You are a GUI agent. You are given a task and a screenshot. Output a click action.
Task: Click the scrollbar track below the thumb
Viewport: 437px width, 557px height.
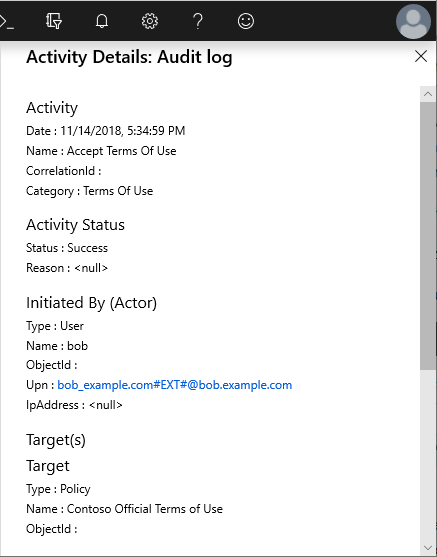[428, 455]
